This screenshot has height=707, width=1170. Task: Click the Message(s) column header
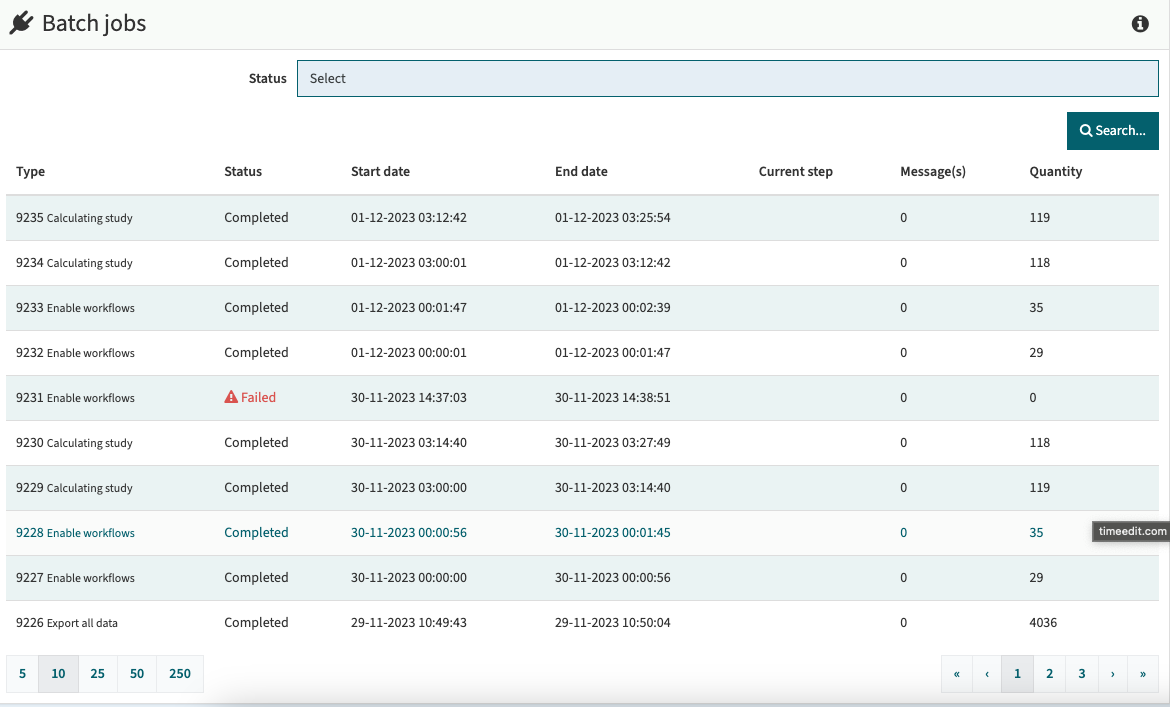pos(933,172)
